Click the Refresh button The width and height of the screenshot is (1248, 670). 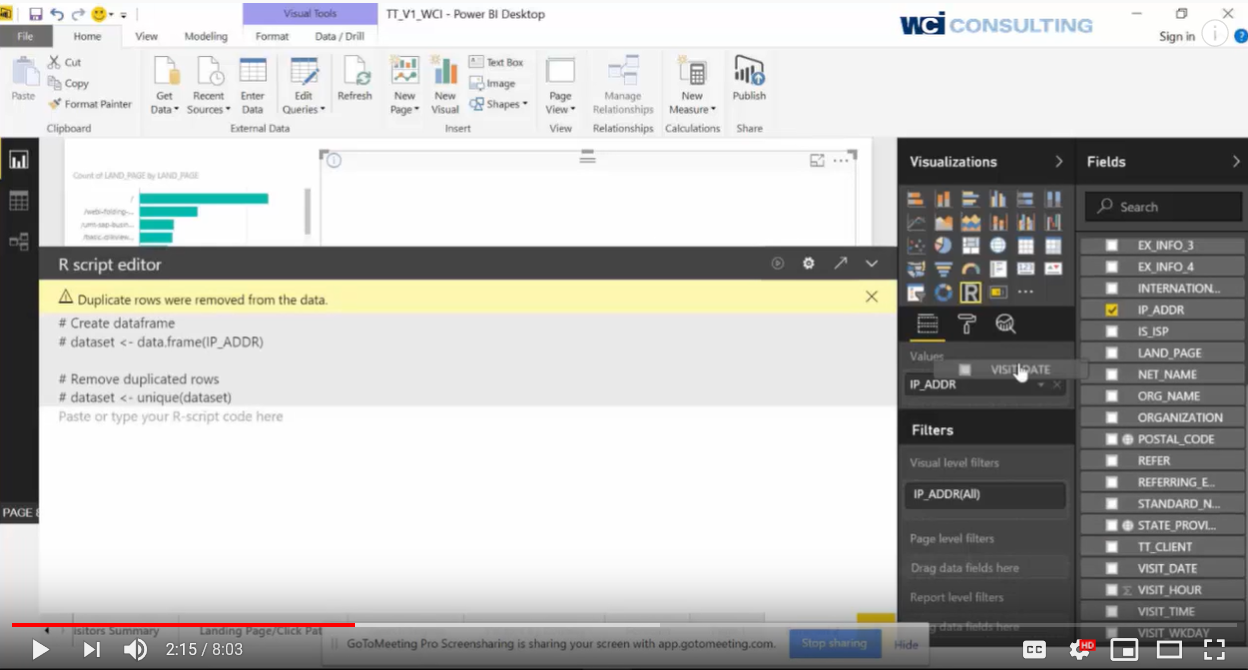(x=355, y=79)
